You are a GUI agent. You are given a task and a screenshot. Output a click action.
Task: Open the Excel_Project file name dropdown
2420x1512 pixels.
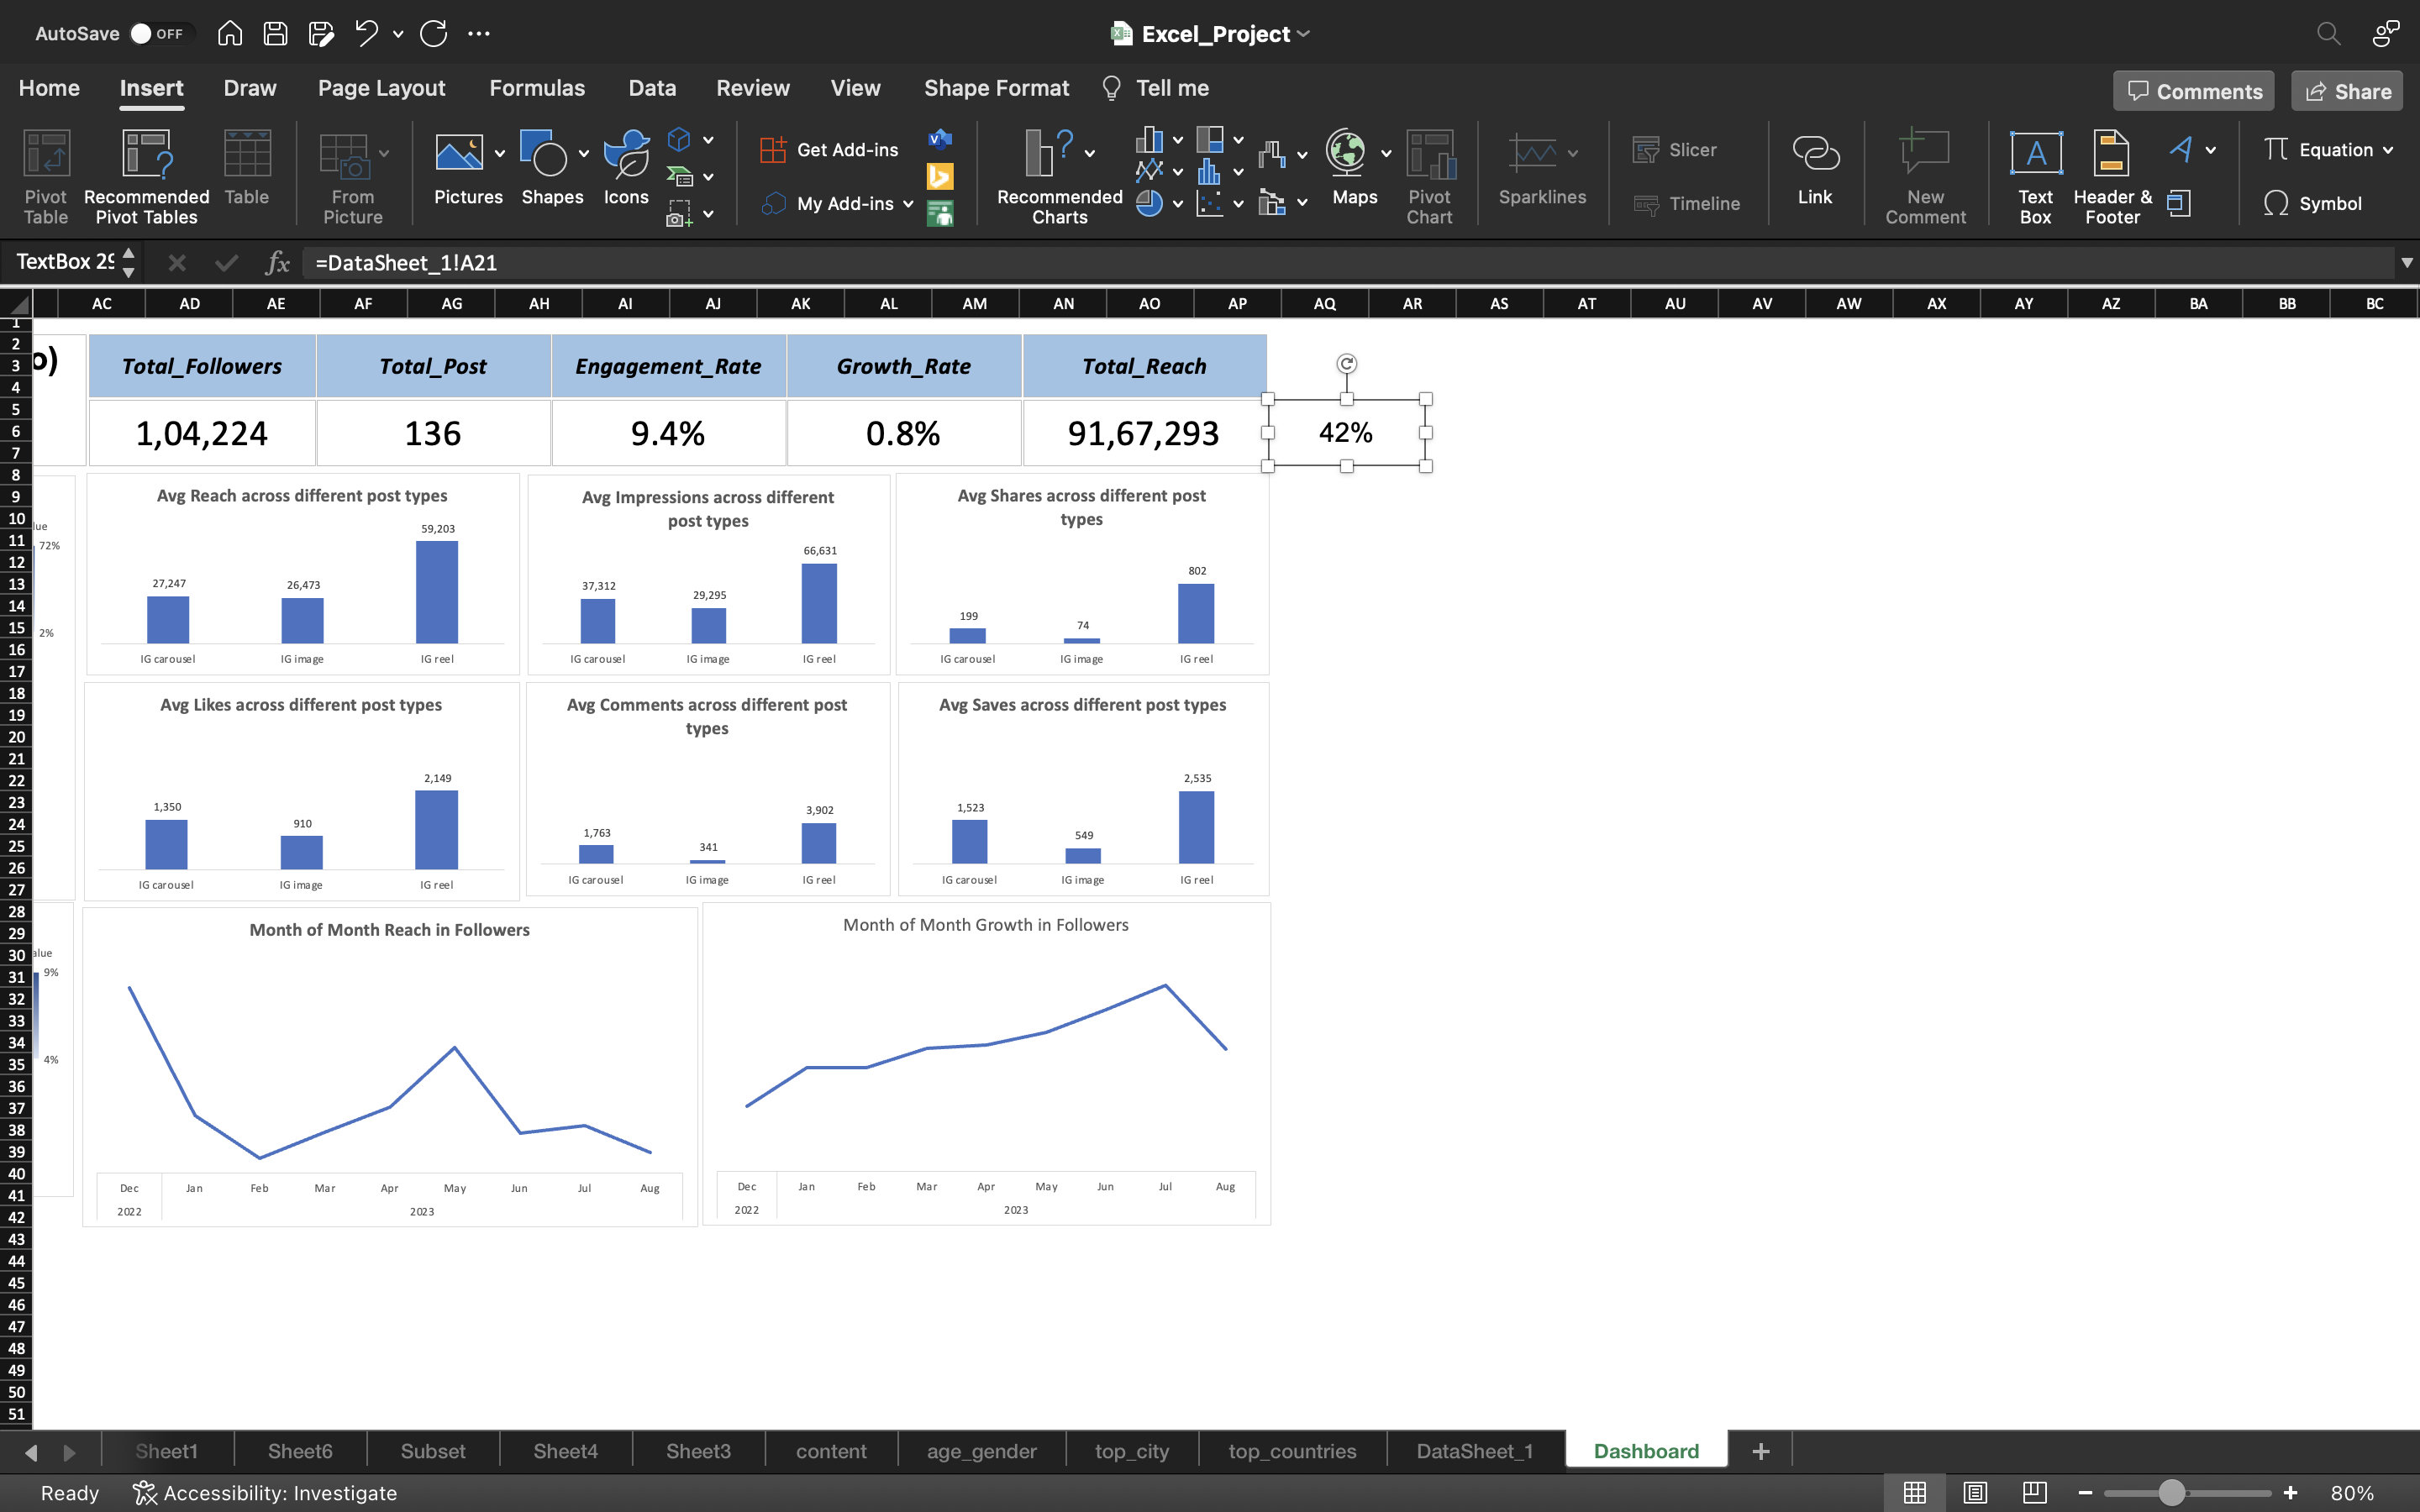[x=1304, y=34]
